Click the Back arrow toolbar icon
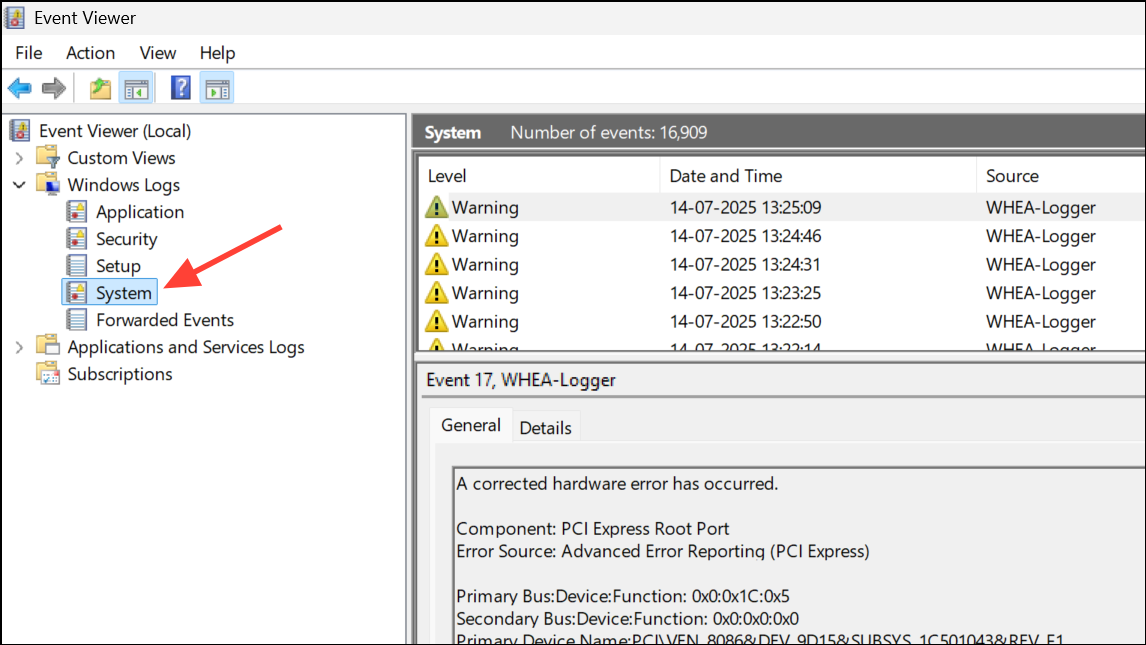 [x=20, y=88]
